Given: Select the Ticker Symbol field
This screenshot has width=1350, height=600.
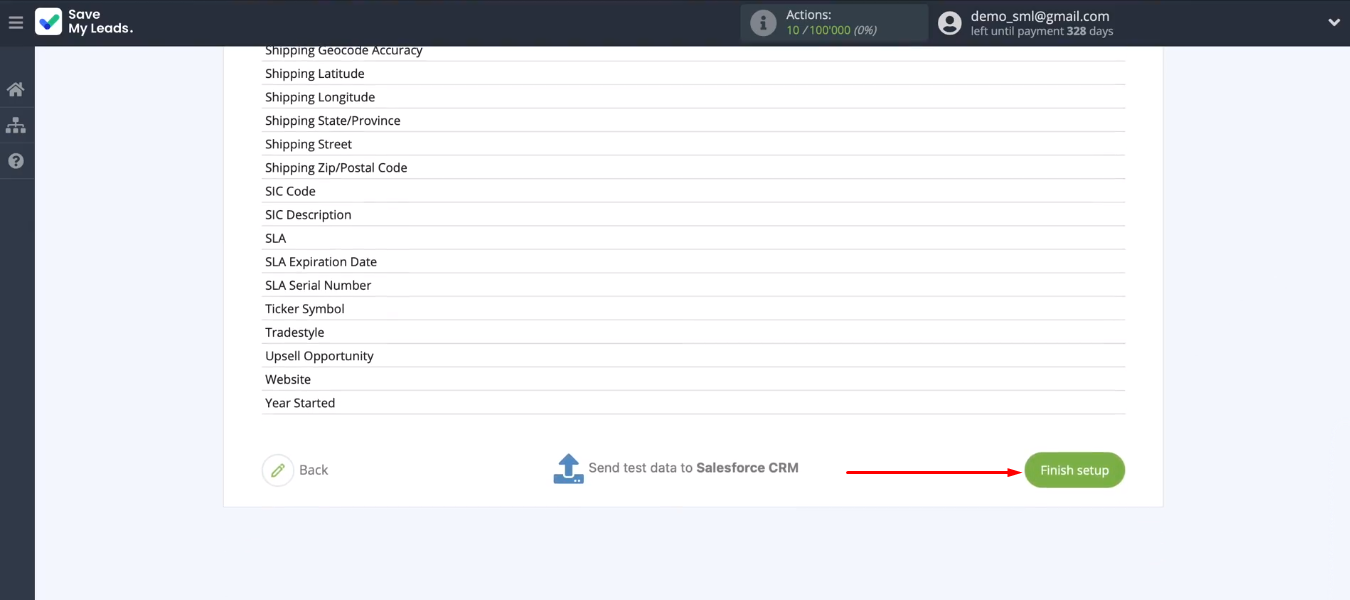Looking at the screenshot, I should point(693,309).
